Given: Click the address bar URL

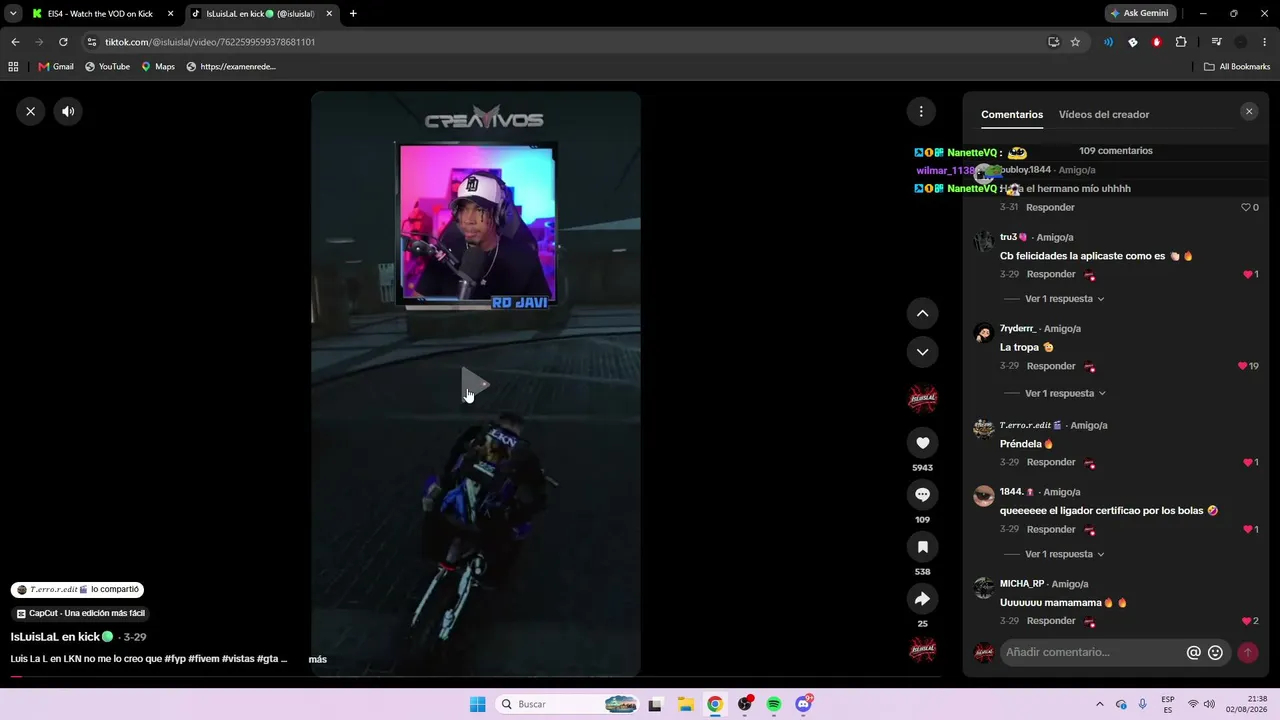Looking at the screenshot, I should pos(210,42).
